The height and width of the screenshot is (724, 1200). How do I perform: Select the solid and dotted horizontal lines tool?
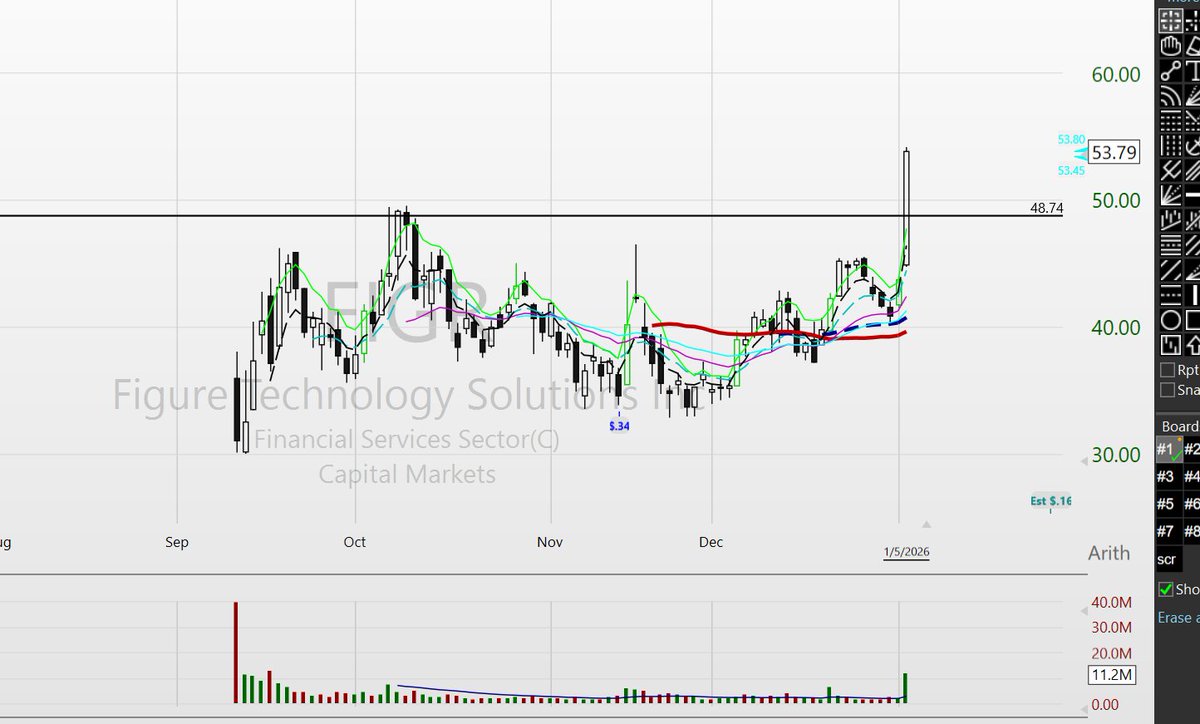tap(1170, 245)
